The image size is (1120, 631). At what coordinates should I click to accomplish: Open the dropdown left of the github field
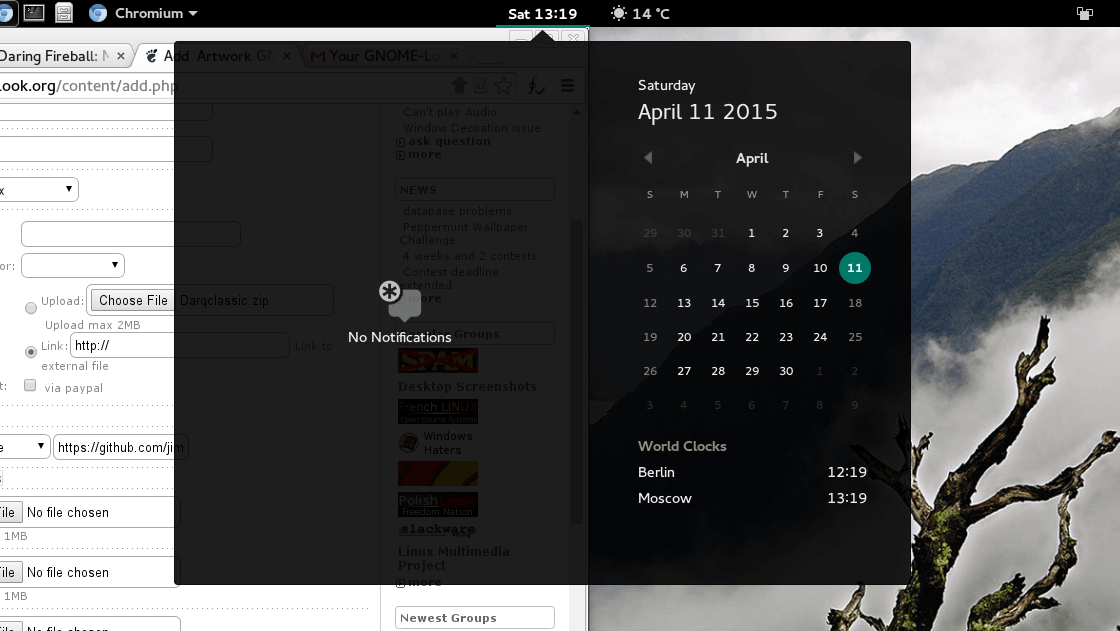coord(24,447)
